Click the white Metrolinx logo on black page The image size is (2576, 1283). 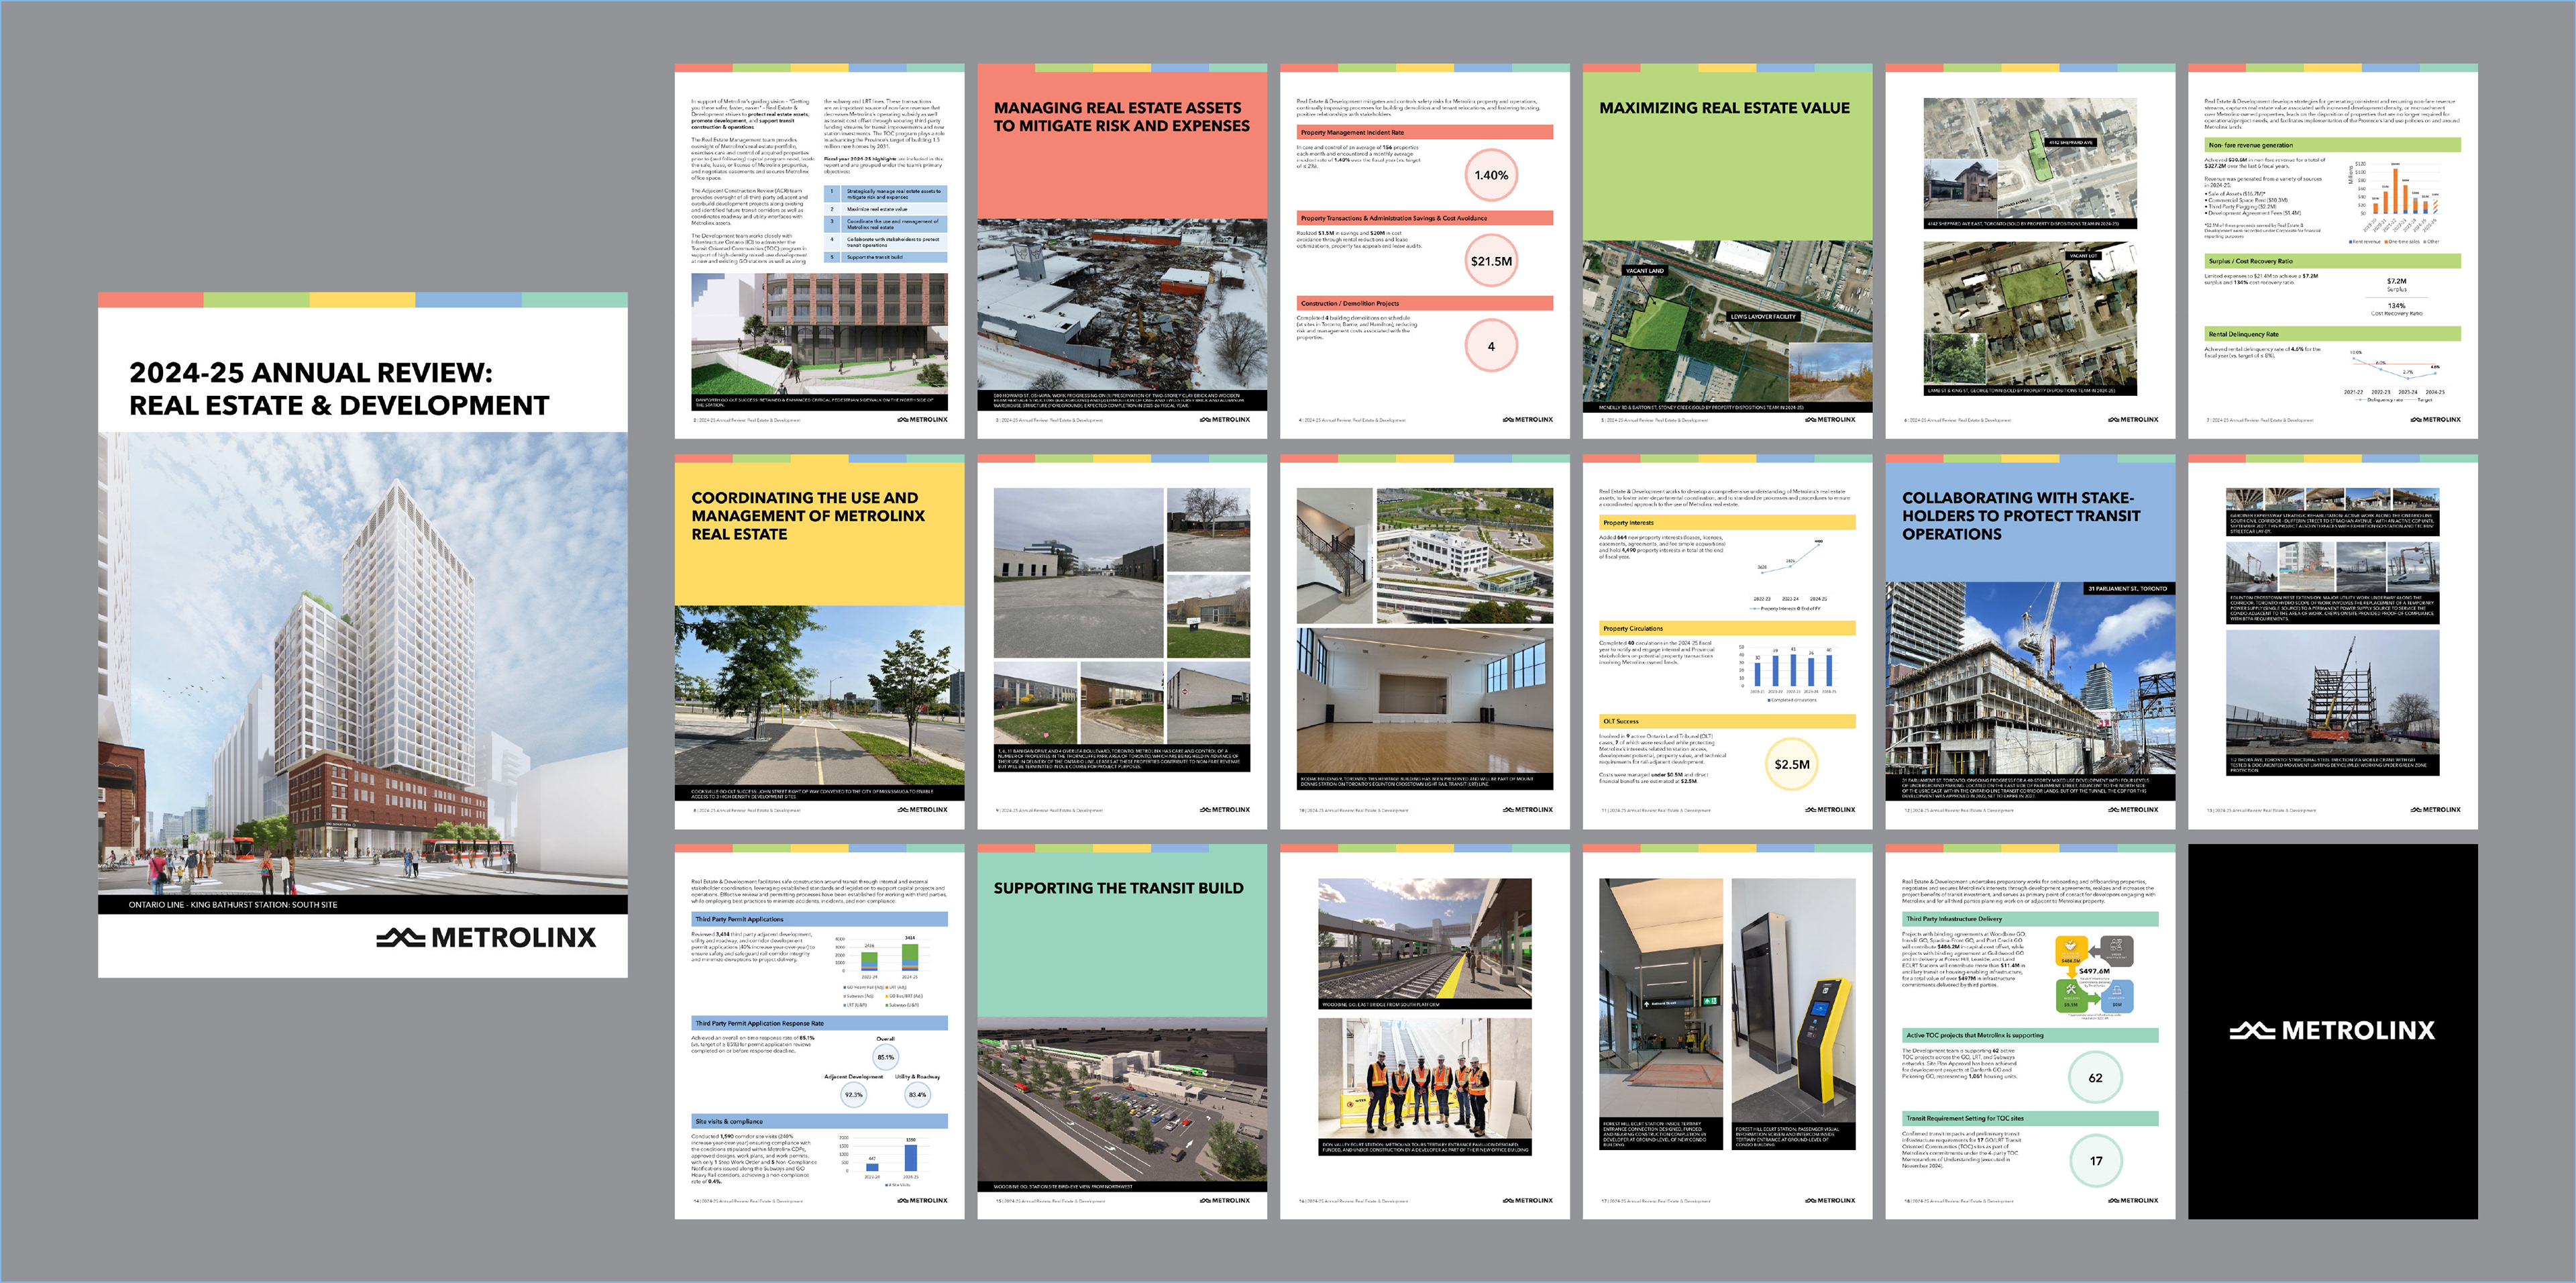2332,1030
